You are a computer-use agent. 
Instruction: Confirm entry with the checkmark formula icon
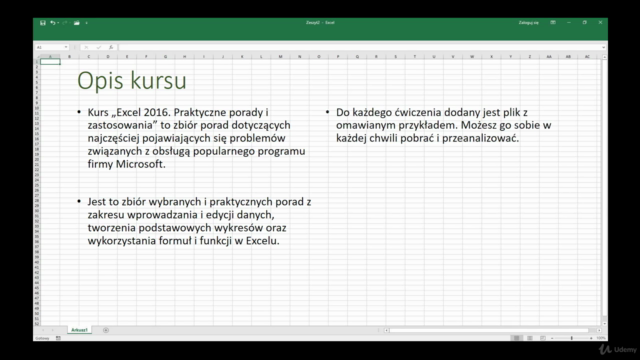point(98,47)
